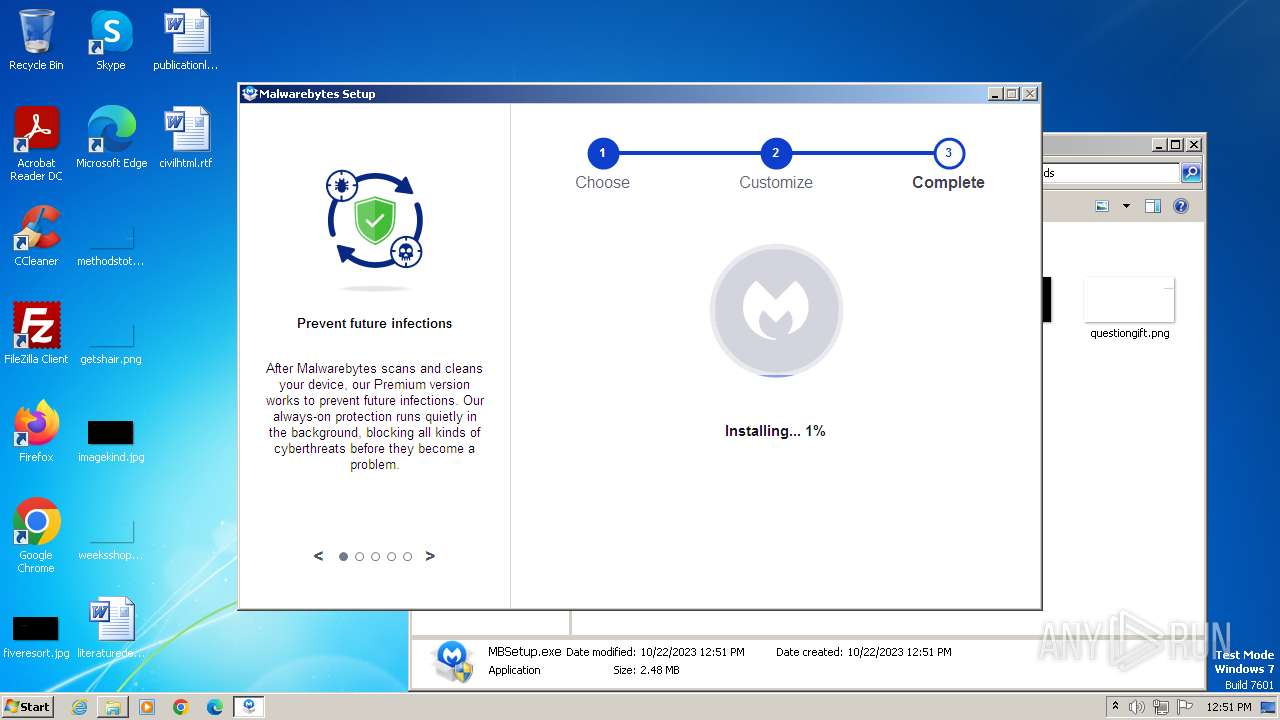This screenshot has width=1280, height=720.
Task: Click the Size: 2.48 MB text
Action: 646,670
